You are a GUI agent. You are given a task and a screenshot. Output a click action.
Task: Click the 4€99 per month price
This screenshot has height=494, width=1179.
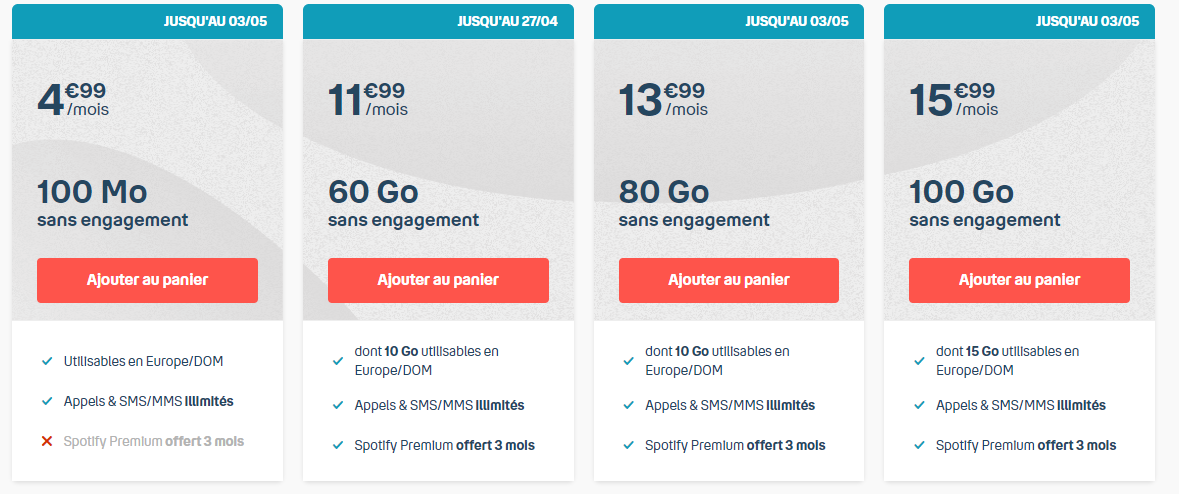[x=73, y=99]
